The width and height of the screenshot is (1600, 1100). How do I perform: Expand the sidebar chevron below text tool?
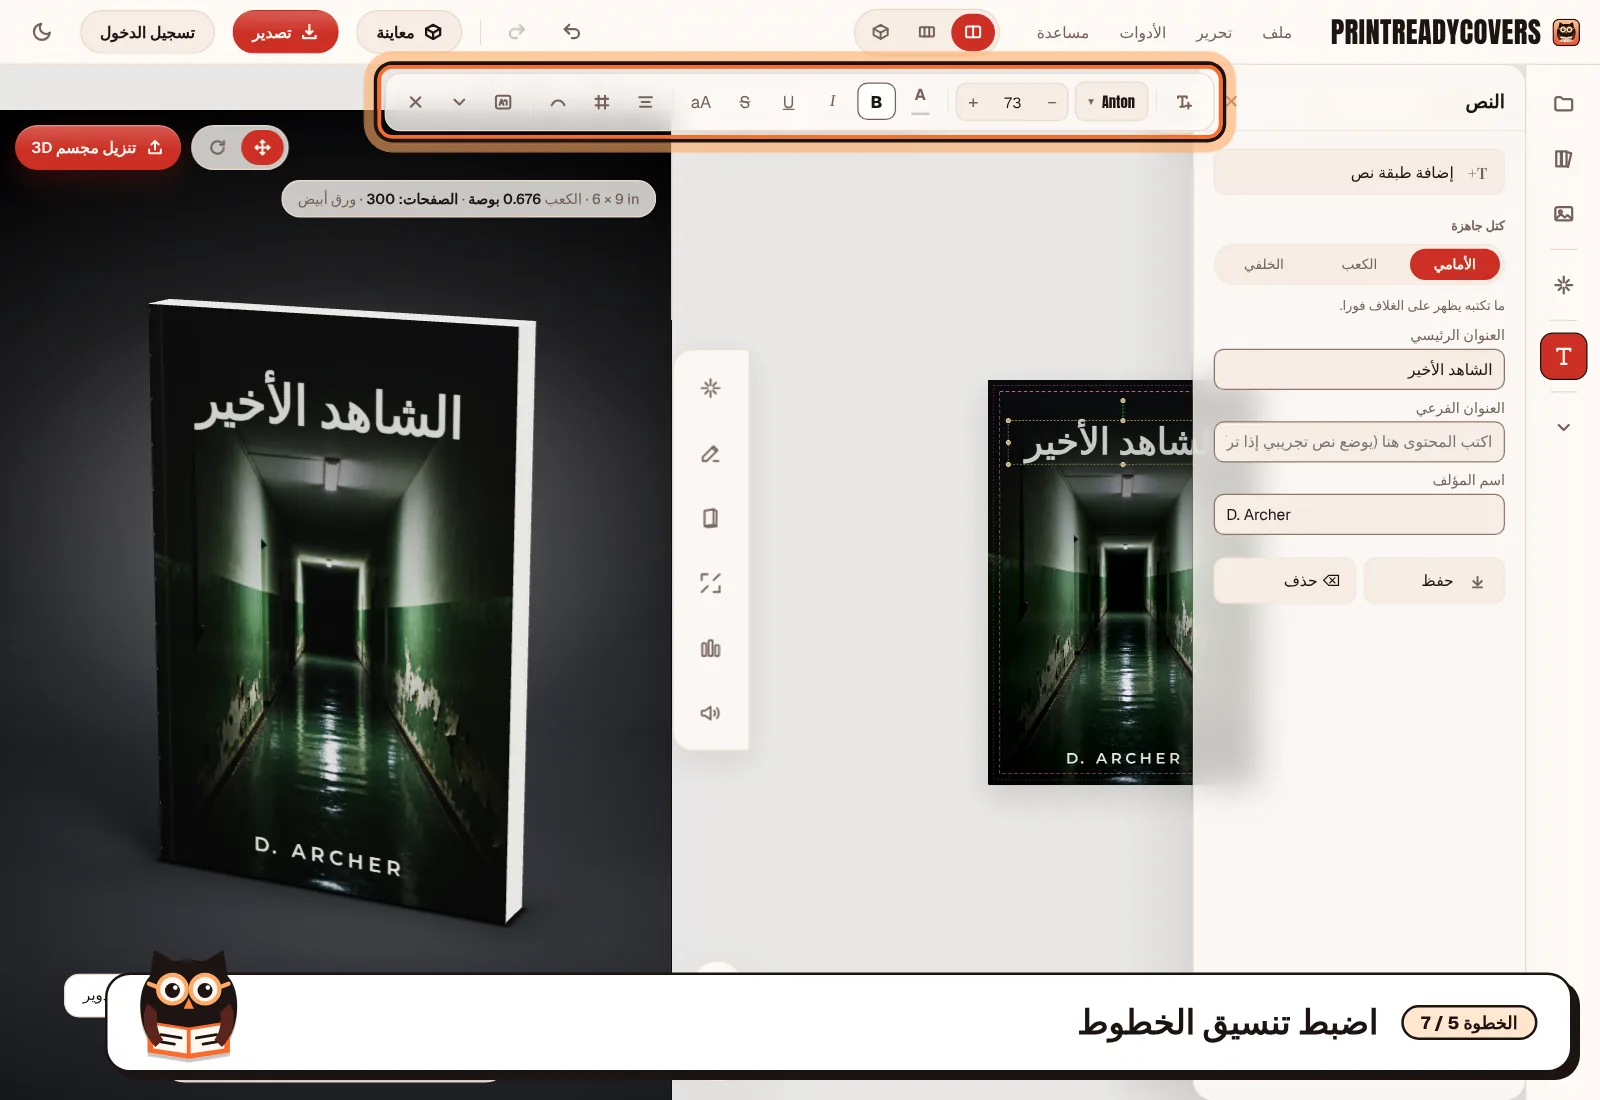pyautogui.click(x=1564, y=427)
